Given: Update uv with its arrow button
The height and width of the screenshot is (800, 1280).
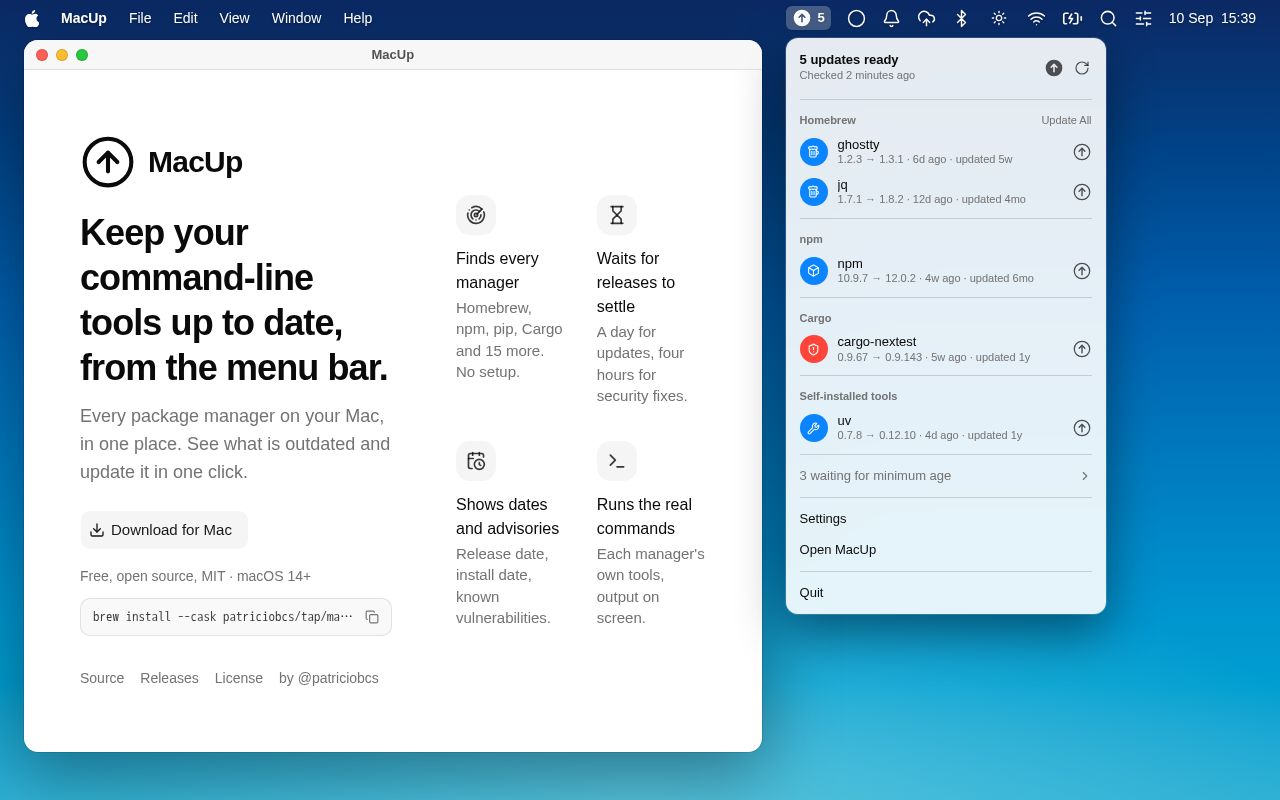Looking at the screenshot, I should 1082,428.
